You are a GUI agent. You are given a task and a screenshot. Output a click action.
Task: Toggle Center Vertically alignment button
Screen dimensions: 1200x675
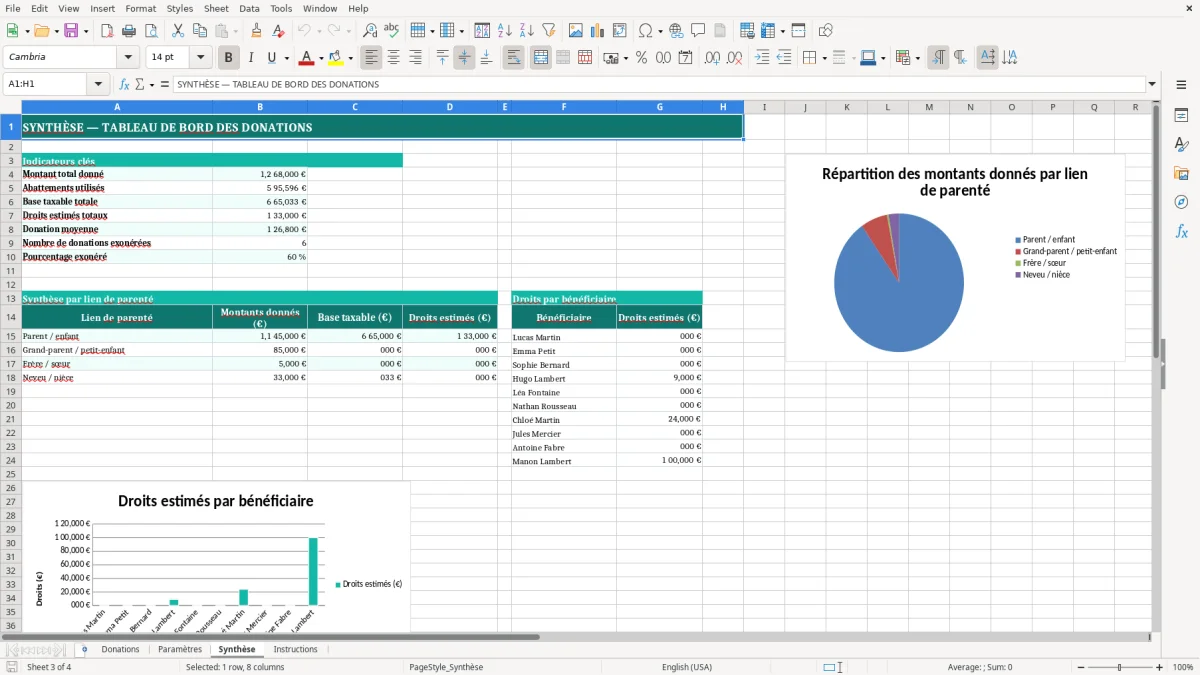[464, 58]
